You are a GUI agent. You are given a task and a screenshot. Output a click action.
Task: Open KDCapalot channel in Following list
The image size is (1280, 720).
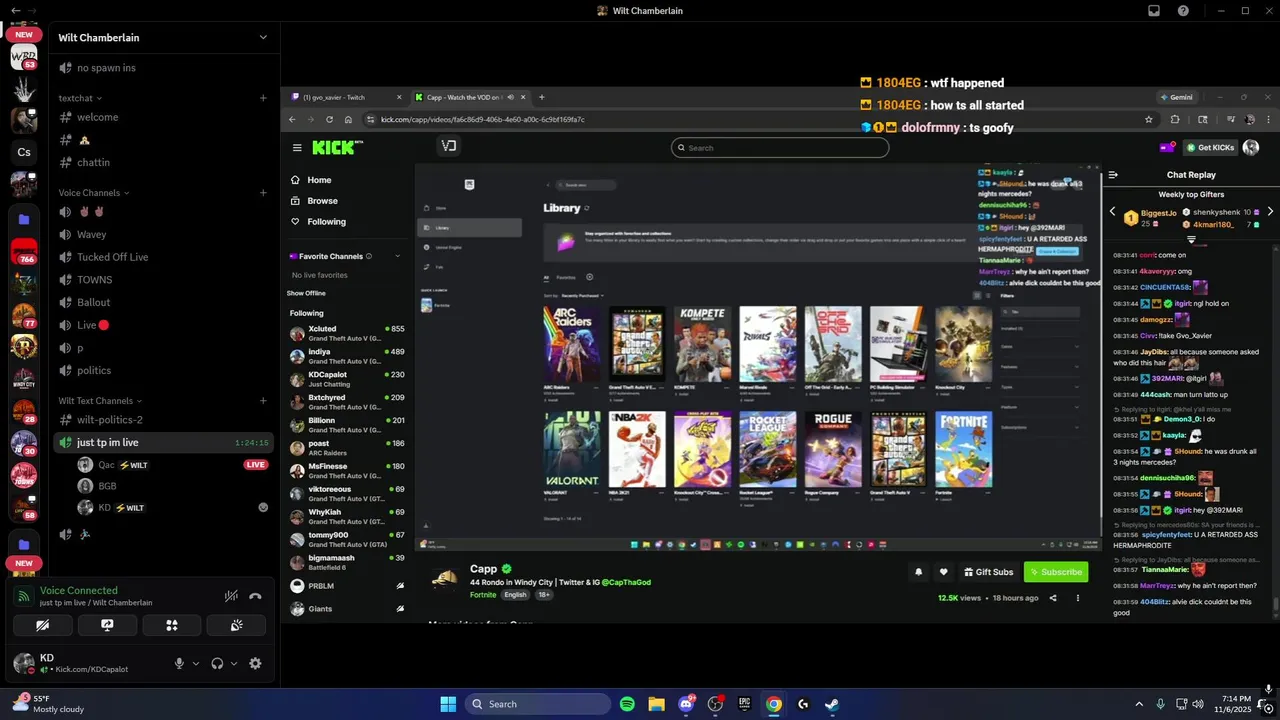click(x=346, y=379)
